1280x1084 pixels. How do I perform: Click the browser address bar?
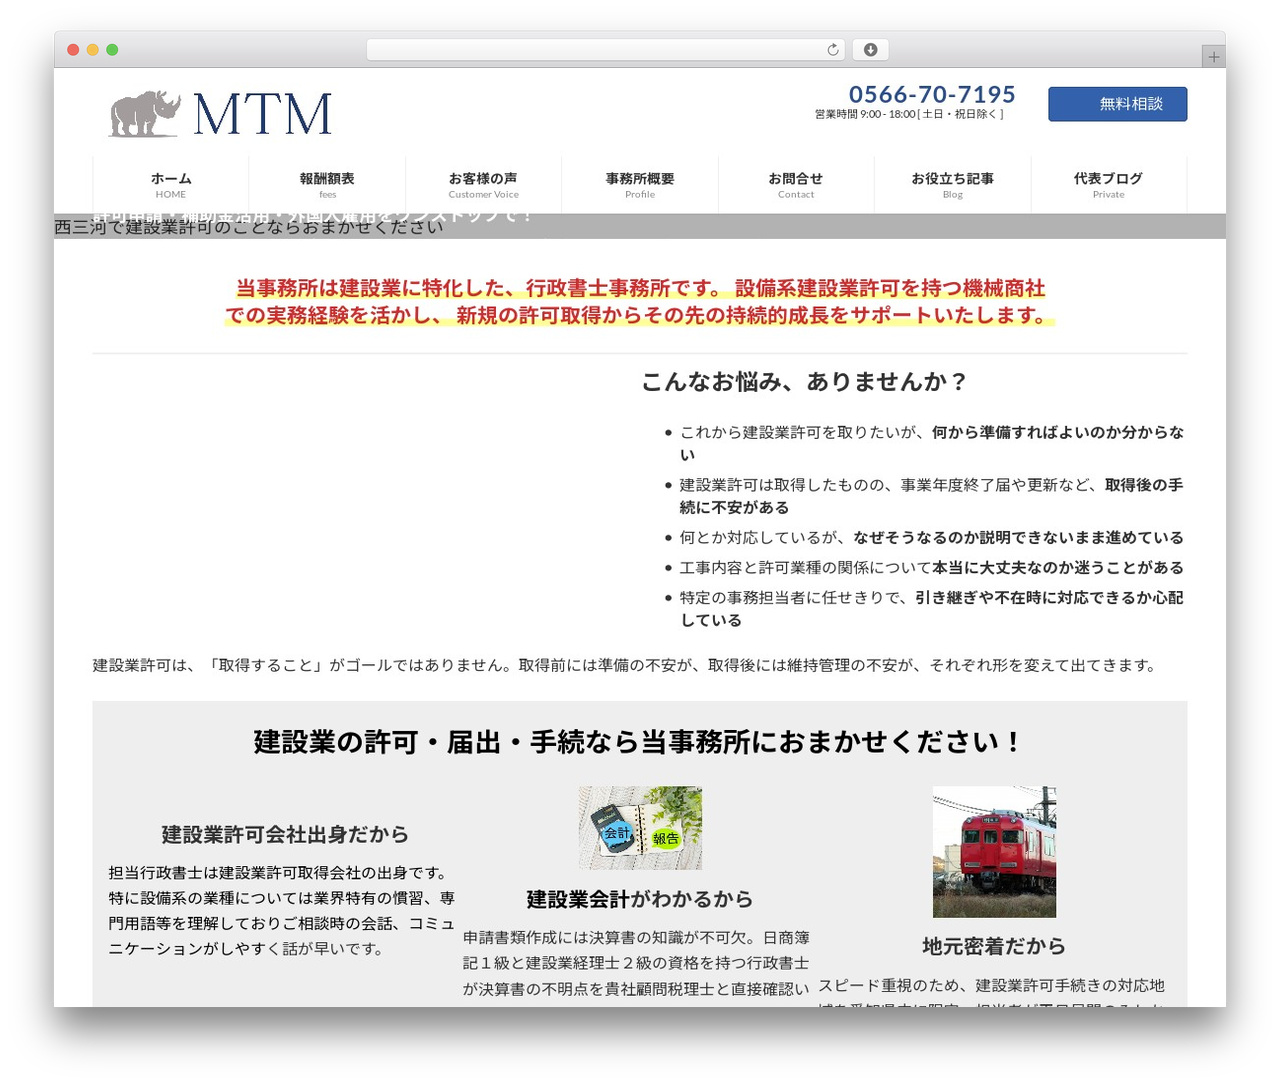point(605,50)
